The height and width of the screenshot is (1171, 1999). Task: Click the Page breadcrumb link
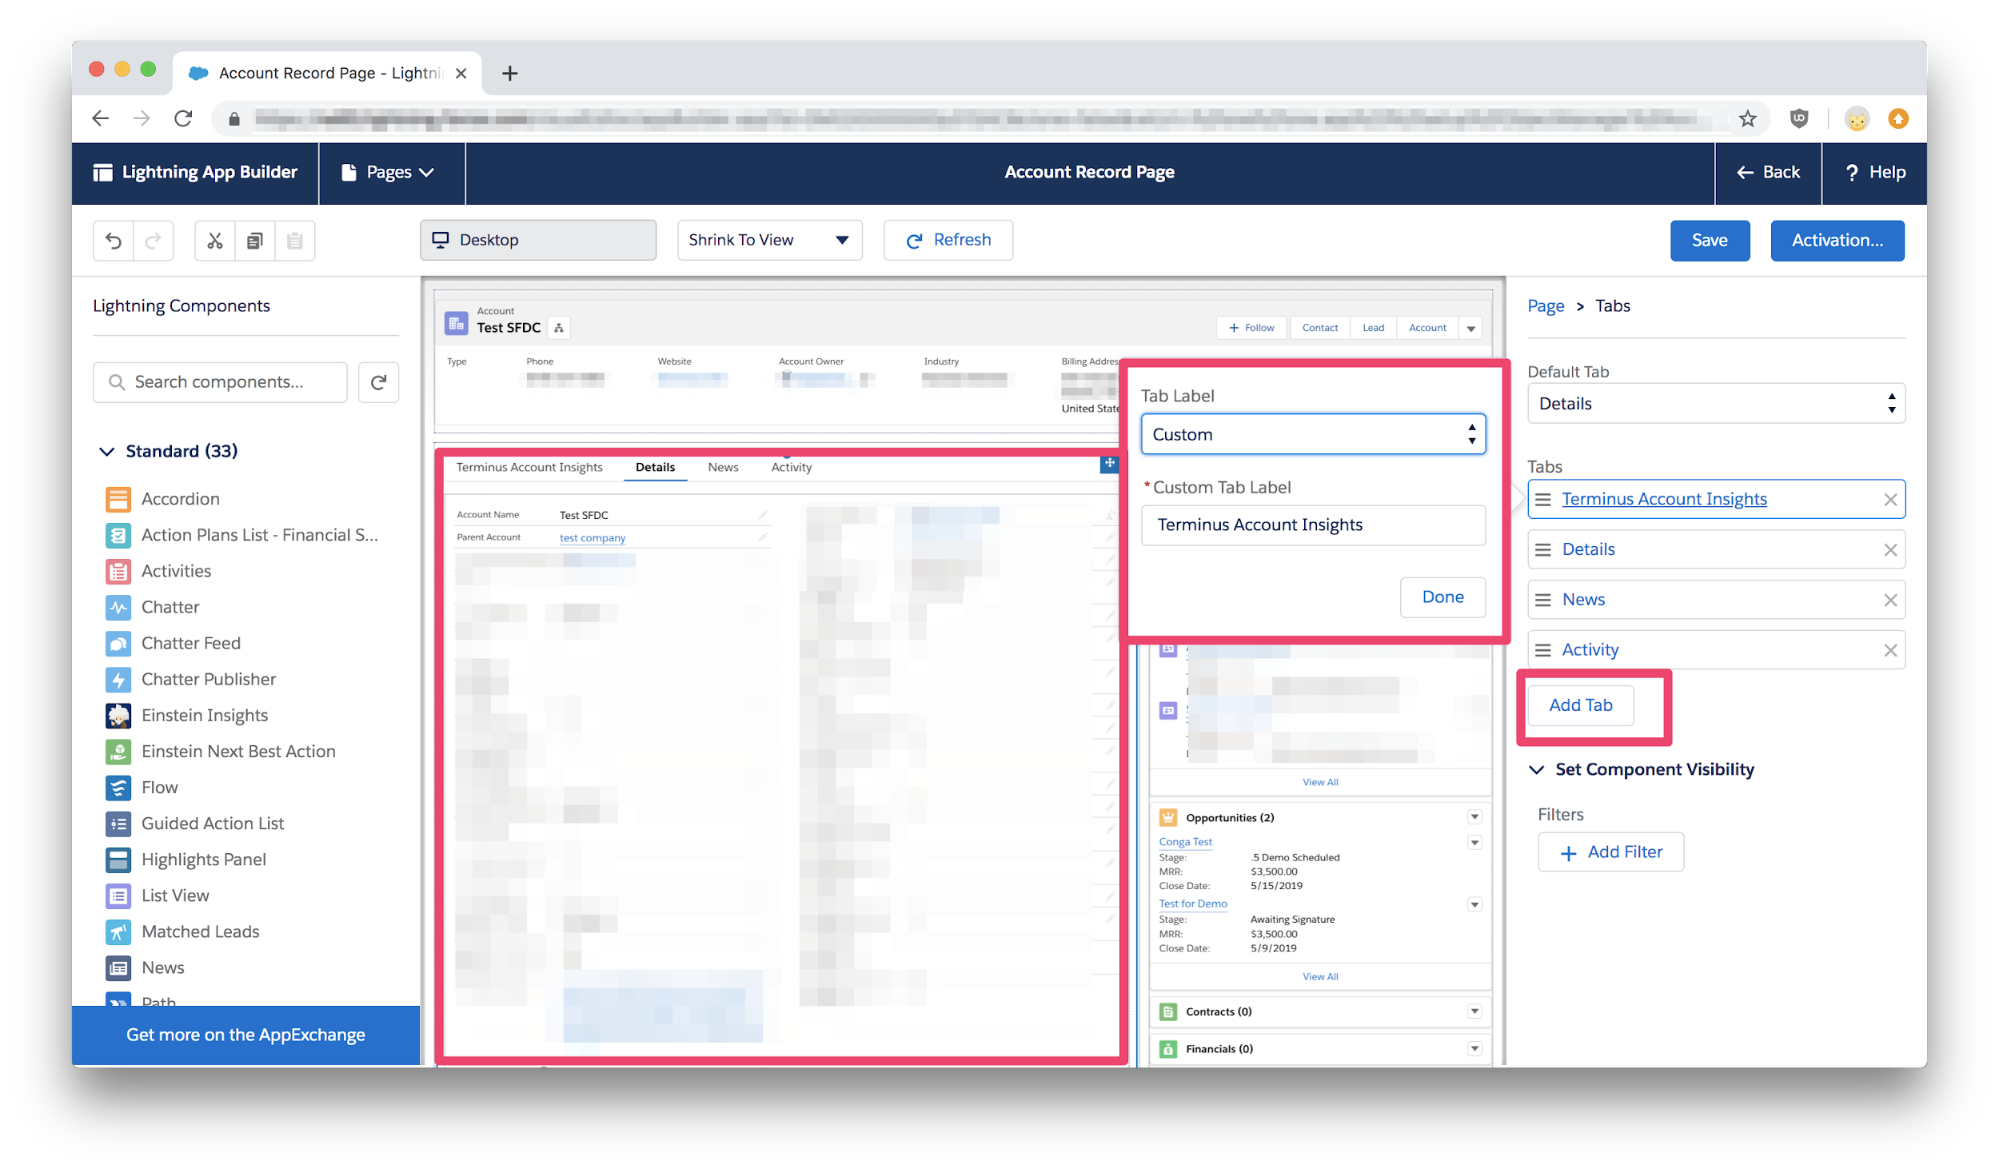click(x=1545, y=306)
